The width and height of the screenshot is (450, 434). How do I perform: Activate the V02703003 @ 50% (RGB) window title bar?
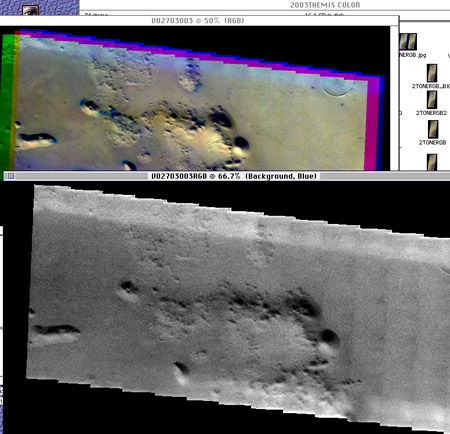tap(199, 21)
